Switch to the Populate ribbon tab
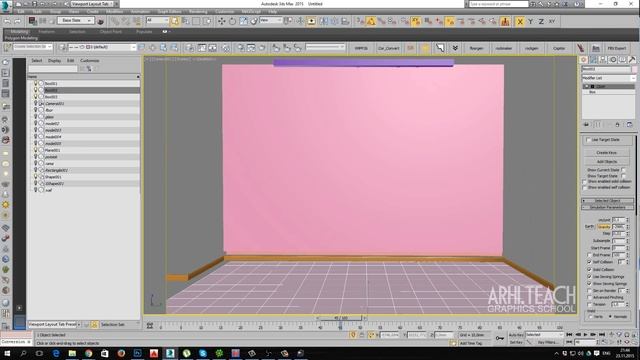Image resolution: width=640 pixels, height=360 pixels. pyautogui.click(x=144, y=31)
